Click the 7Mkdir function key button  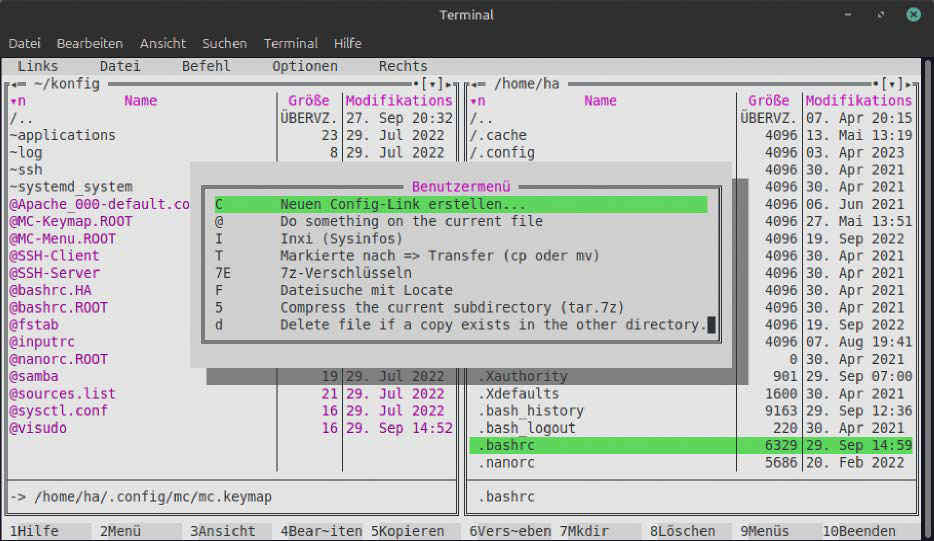click(x=600, y=531)
